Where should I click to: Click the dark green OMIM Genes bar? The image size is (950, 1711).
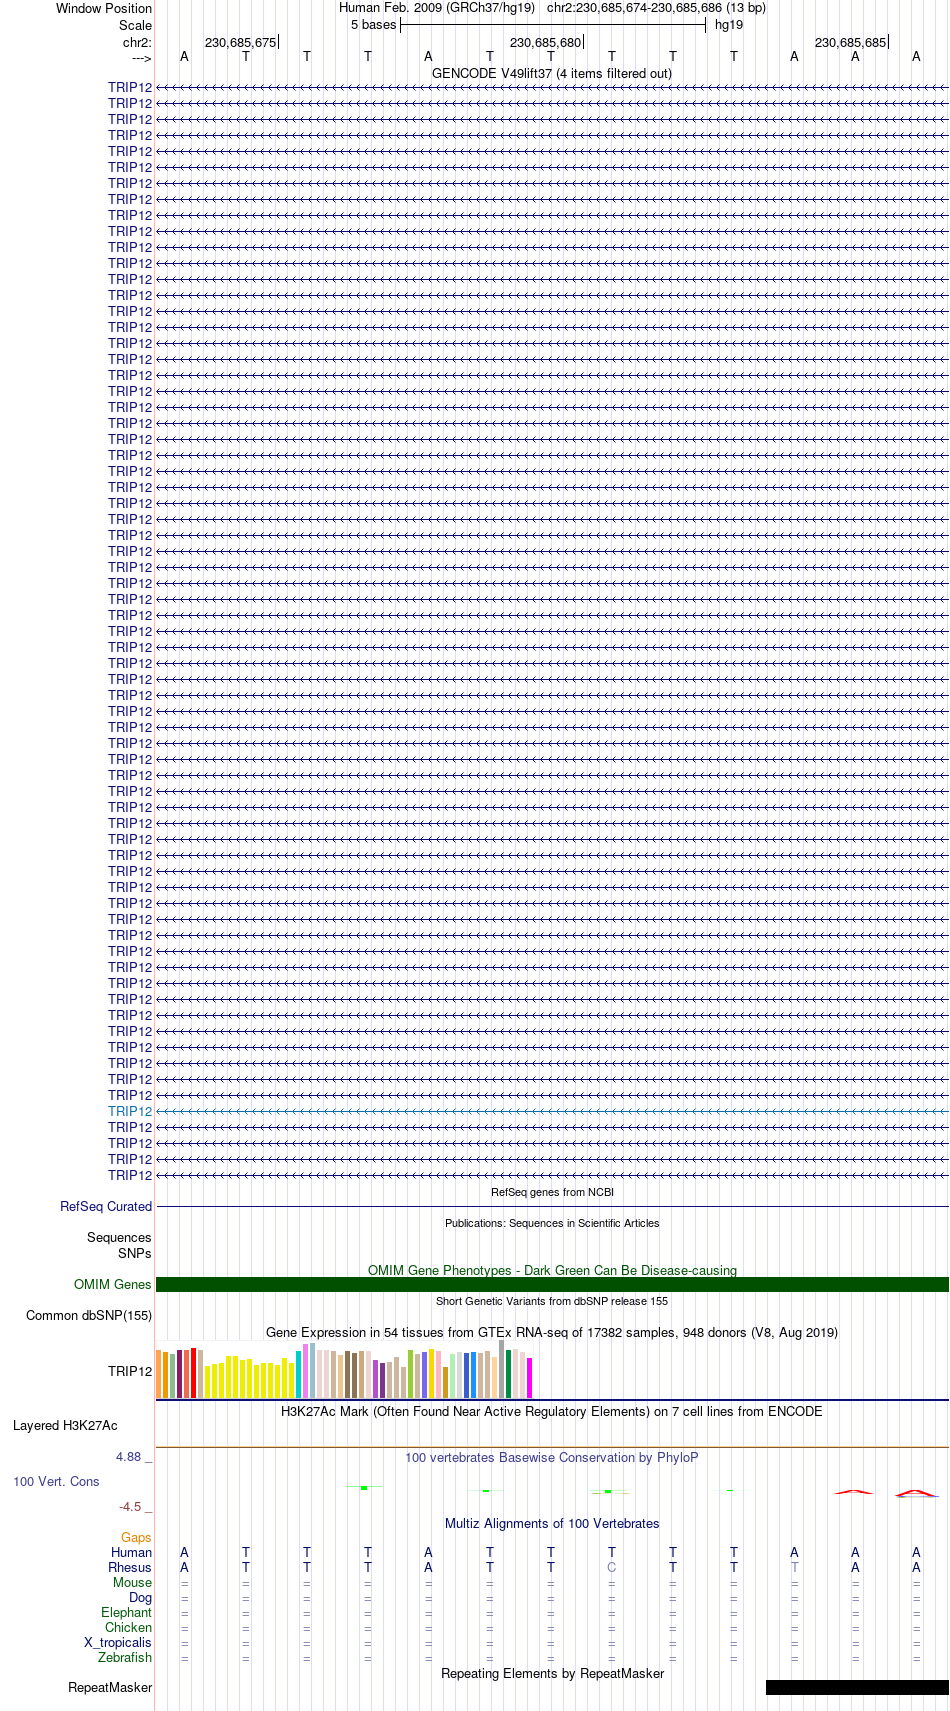[x=552, y=1284]
